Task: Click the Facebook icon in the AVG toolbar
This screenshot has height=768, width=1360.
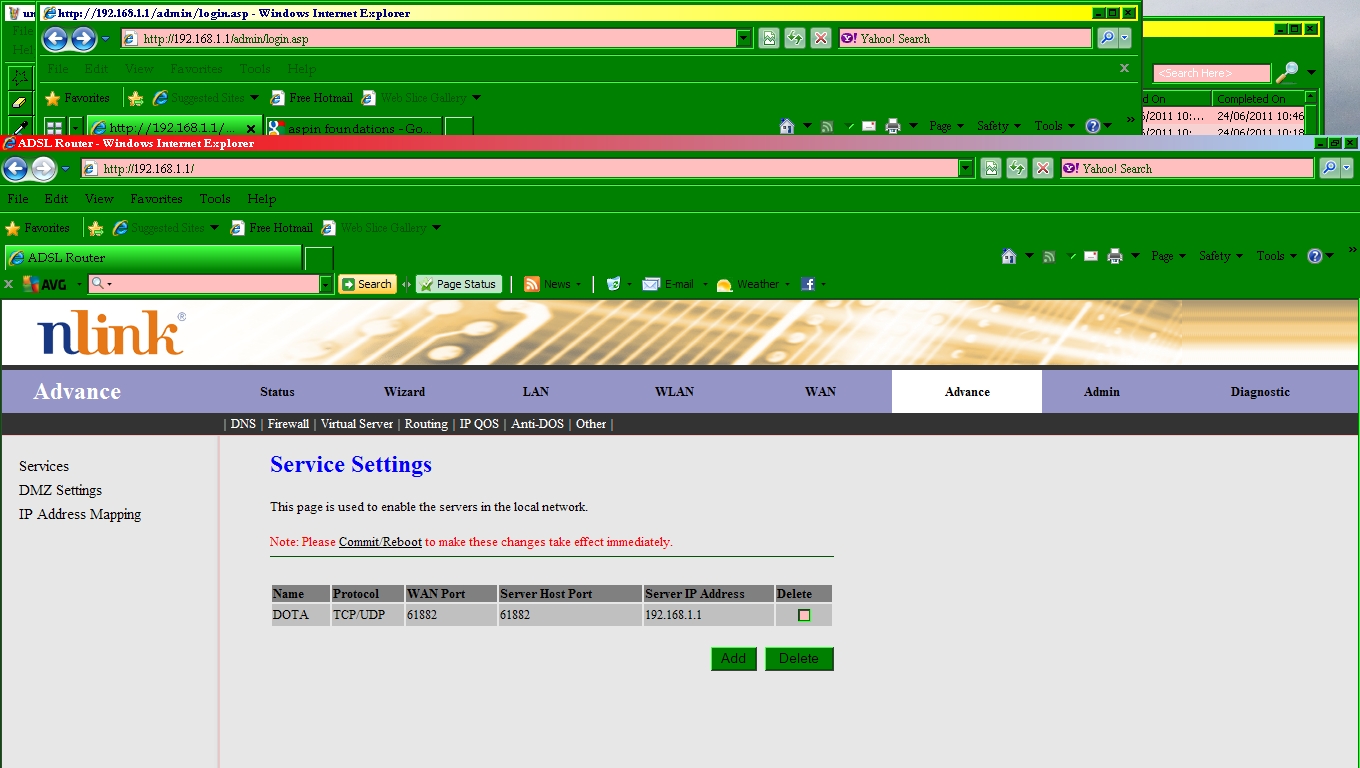Action: click(x=808, y=284)
